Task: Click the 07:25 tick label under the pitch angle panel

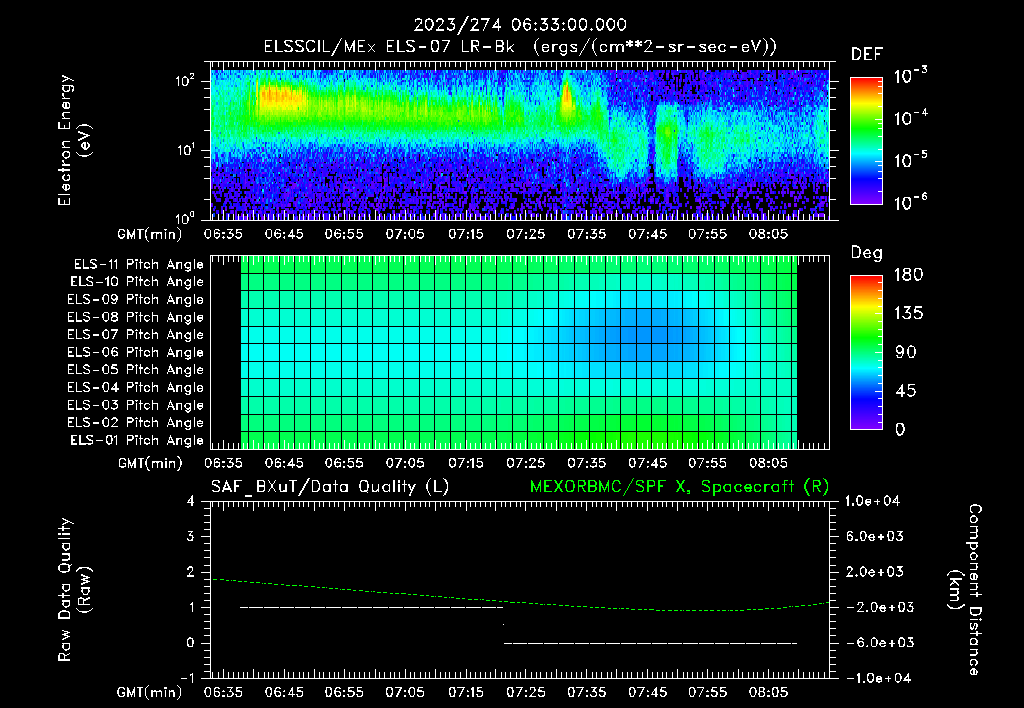Action: coord(526,463)
